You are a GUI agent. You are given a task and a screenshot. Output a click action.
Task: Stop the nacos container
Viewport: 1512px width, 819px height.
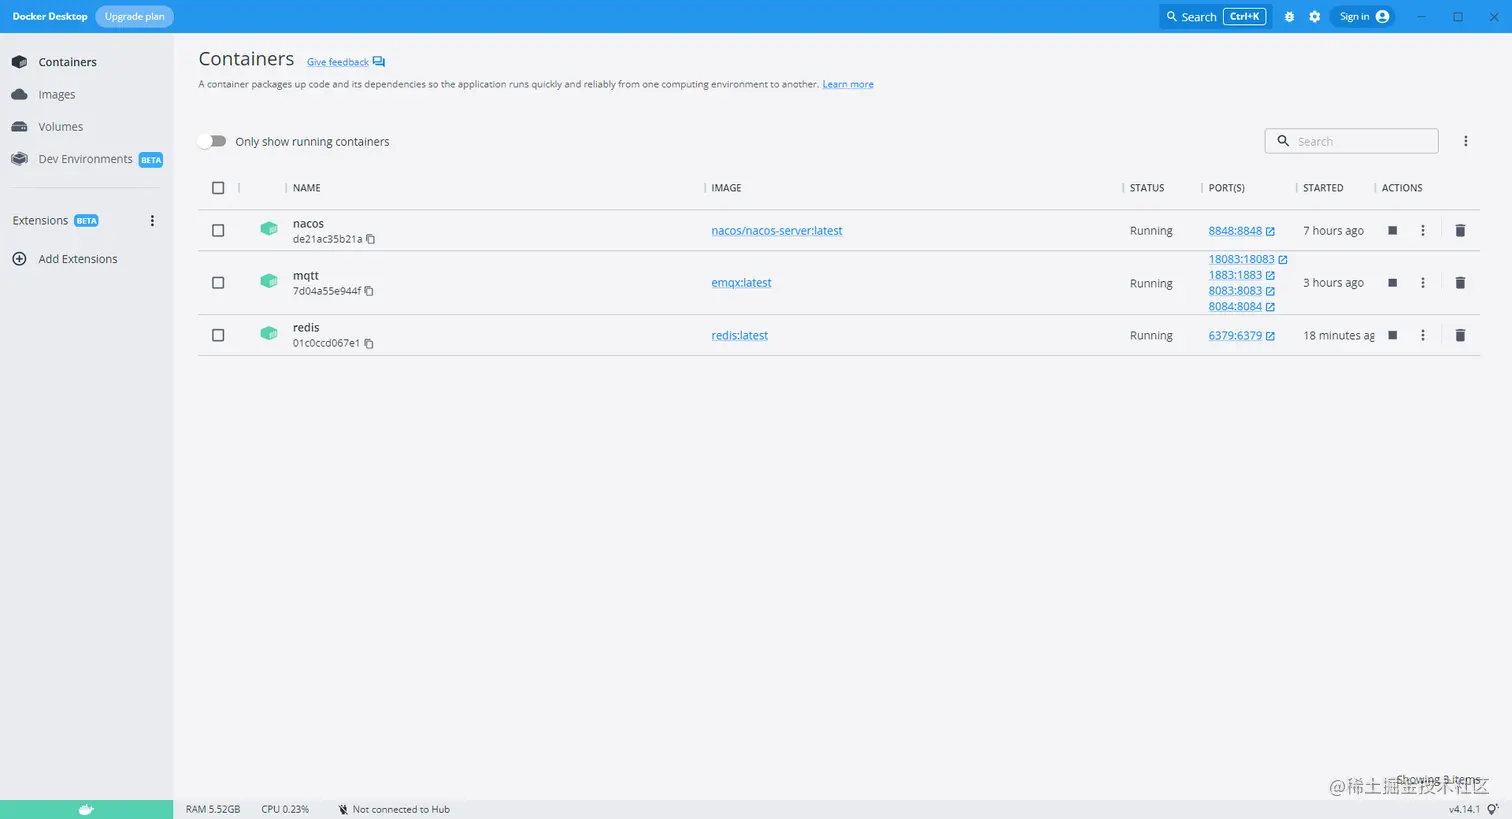point(1392,231)
